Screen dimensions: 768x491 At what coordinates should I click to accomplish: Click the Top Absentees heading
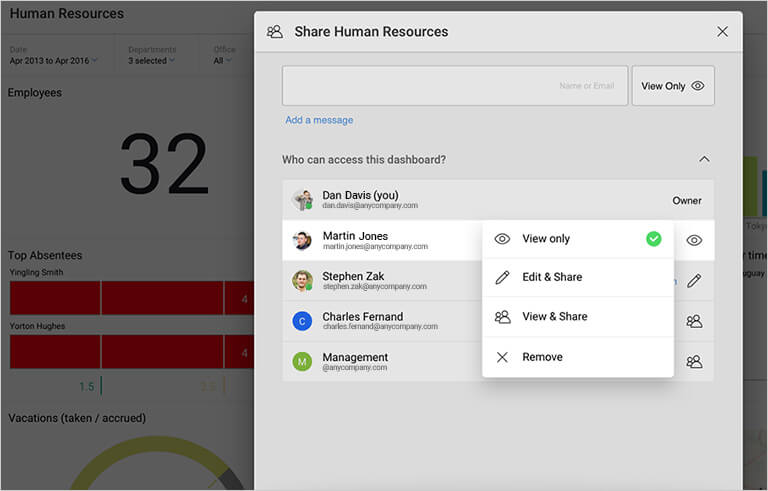(45, 255)
